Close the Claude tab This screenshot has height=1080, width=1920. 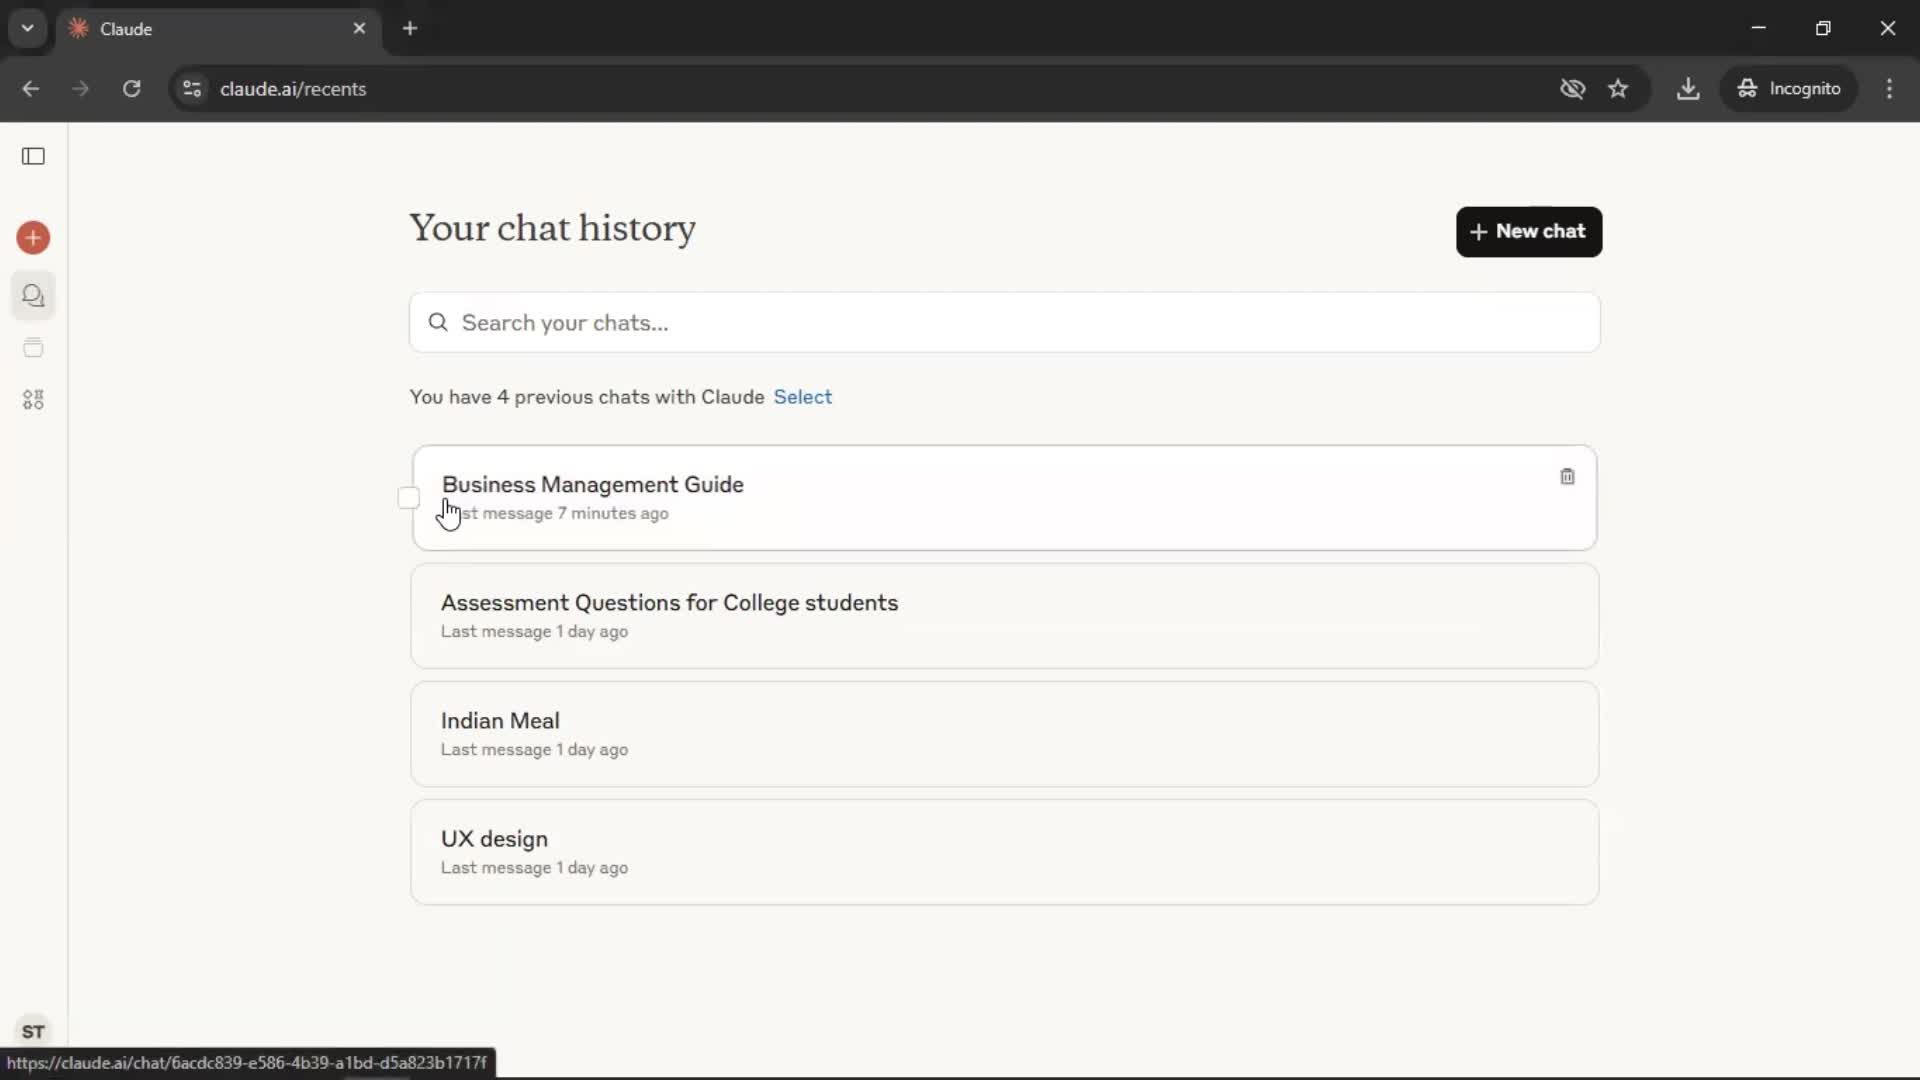(359, 28)
